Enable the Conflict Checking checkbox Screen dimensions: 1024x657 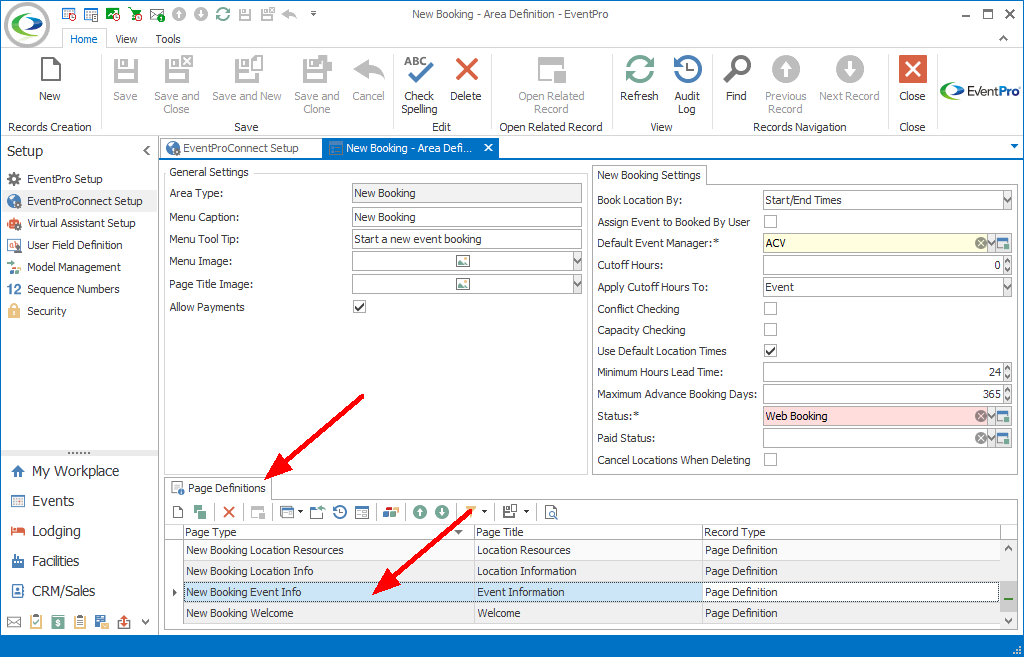(771, 308)
